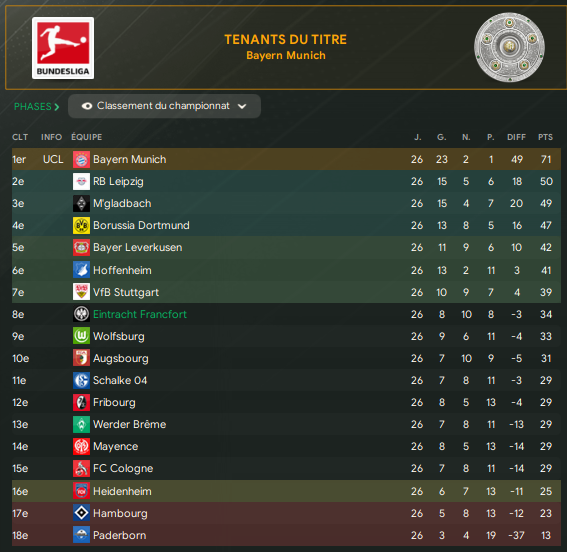The height and width of the screenshot is (552, 567).
Task: Click the RB Leipzig club crest
Action: tap(81, 181)
